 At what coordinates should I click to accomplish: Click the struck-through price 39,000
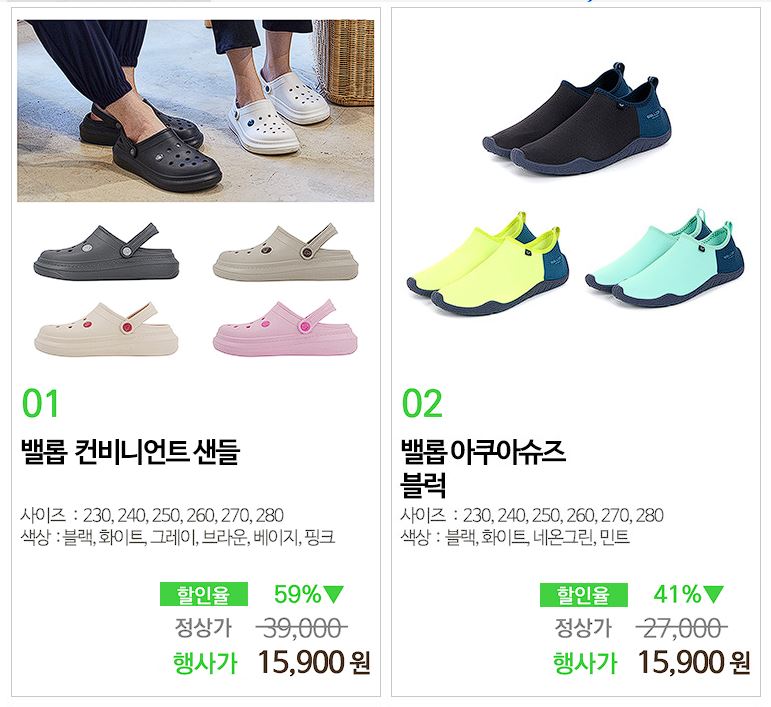tap(302, 628)
